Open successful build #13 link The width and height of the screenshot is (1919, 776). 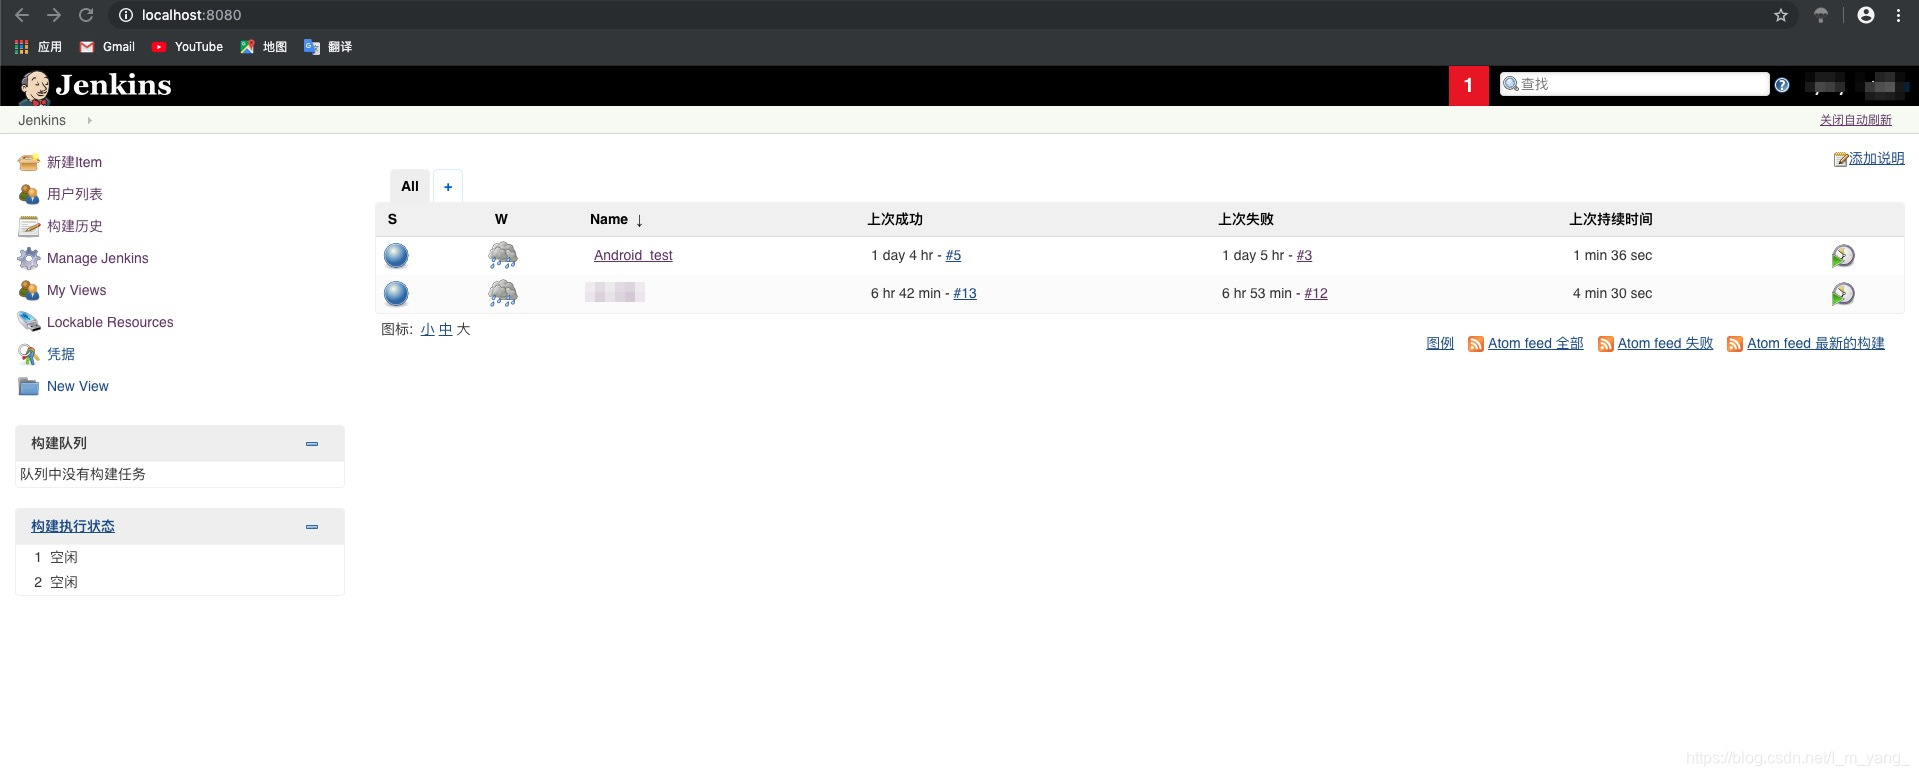[965, 294]
